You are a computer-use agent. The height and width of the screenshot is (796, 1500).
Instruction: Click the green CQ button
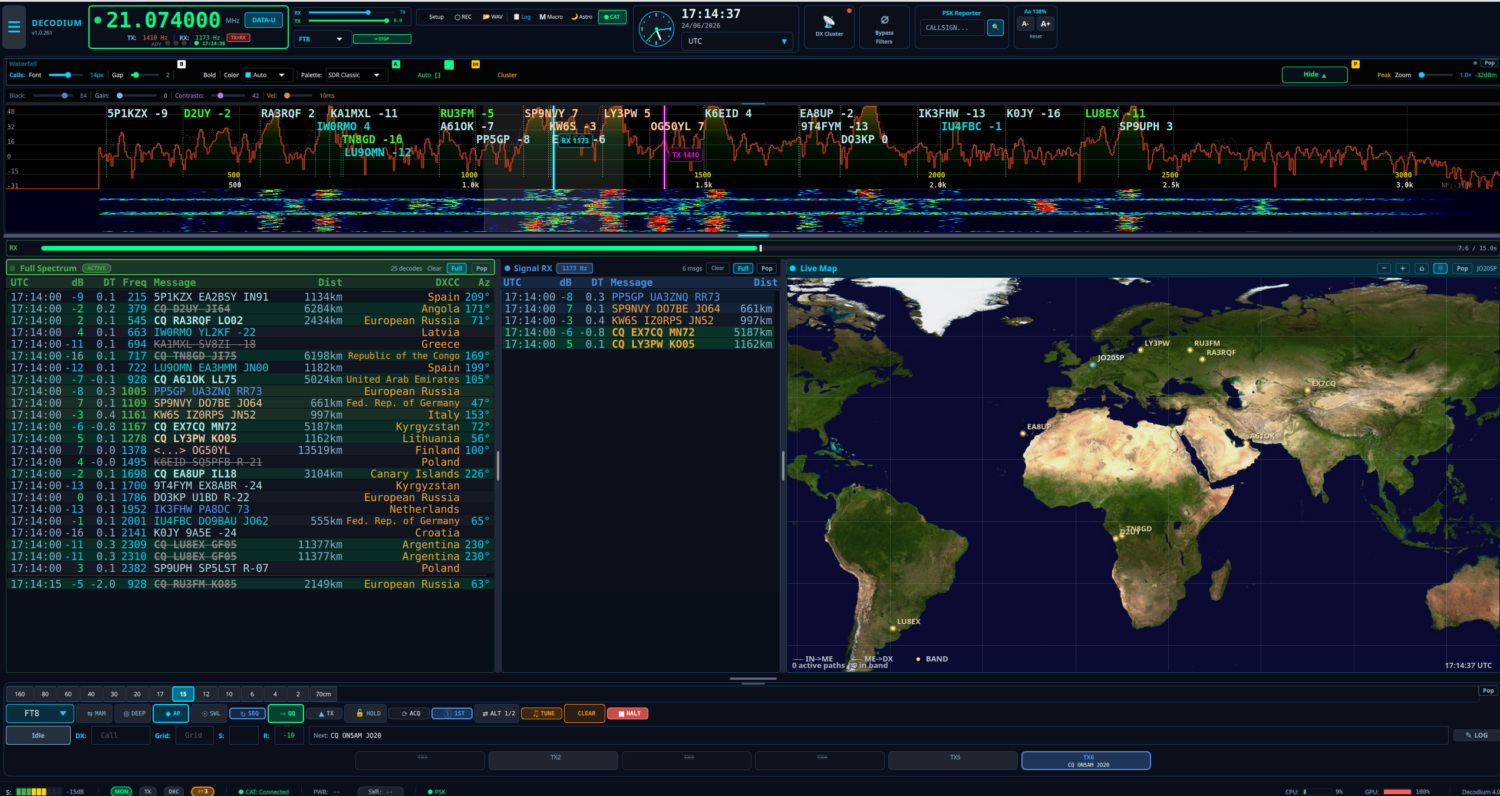click(x=286, y=713)
